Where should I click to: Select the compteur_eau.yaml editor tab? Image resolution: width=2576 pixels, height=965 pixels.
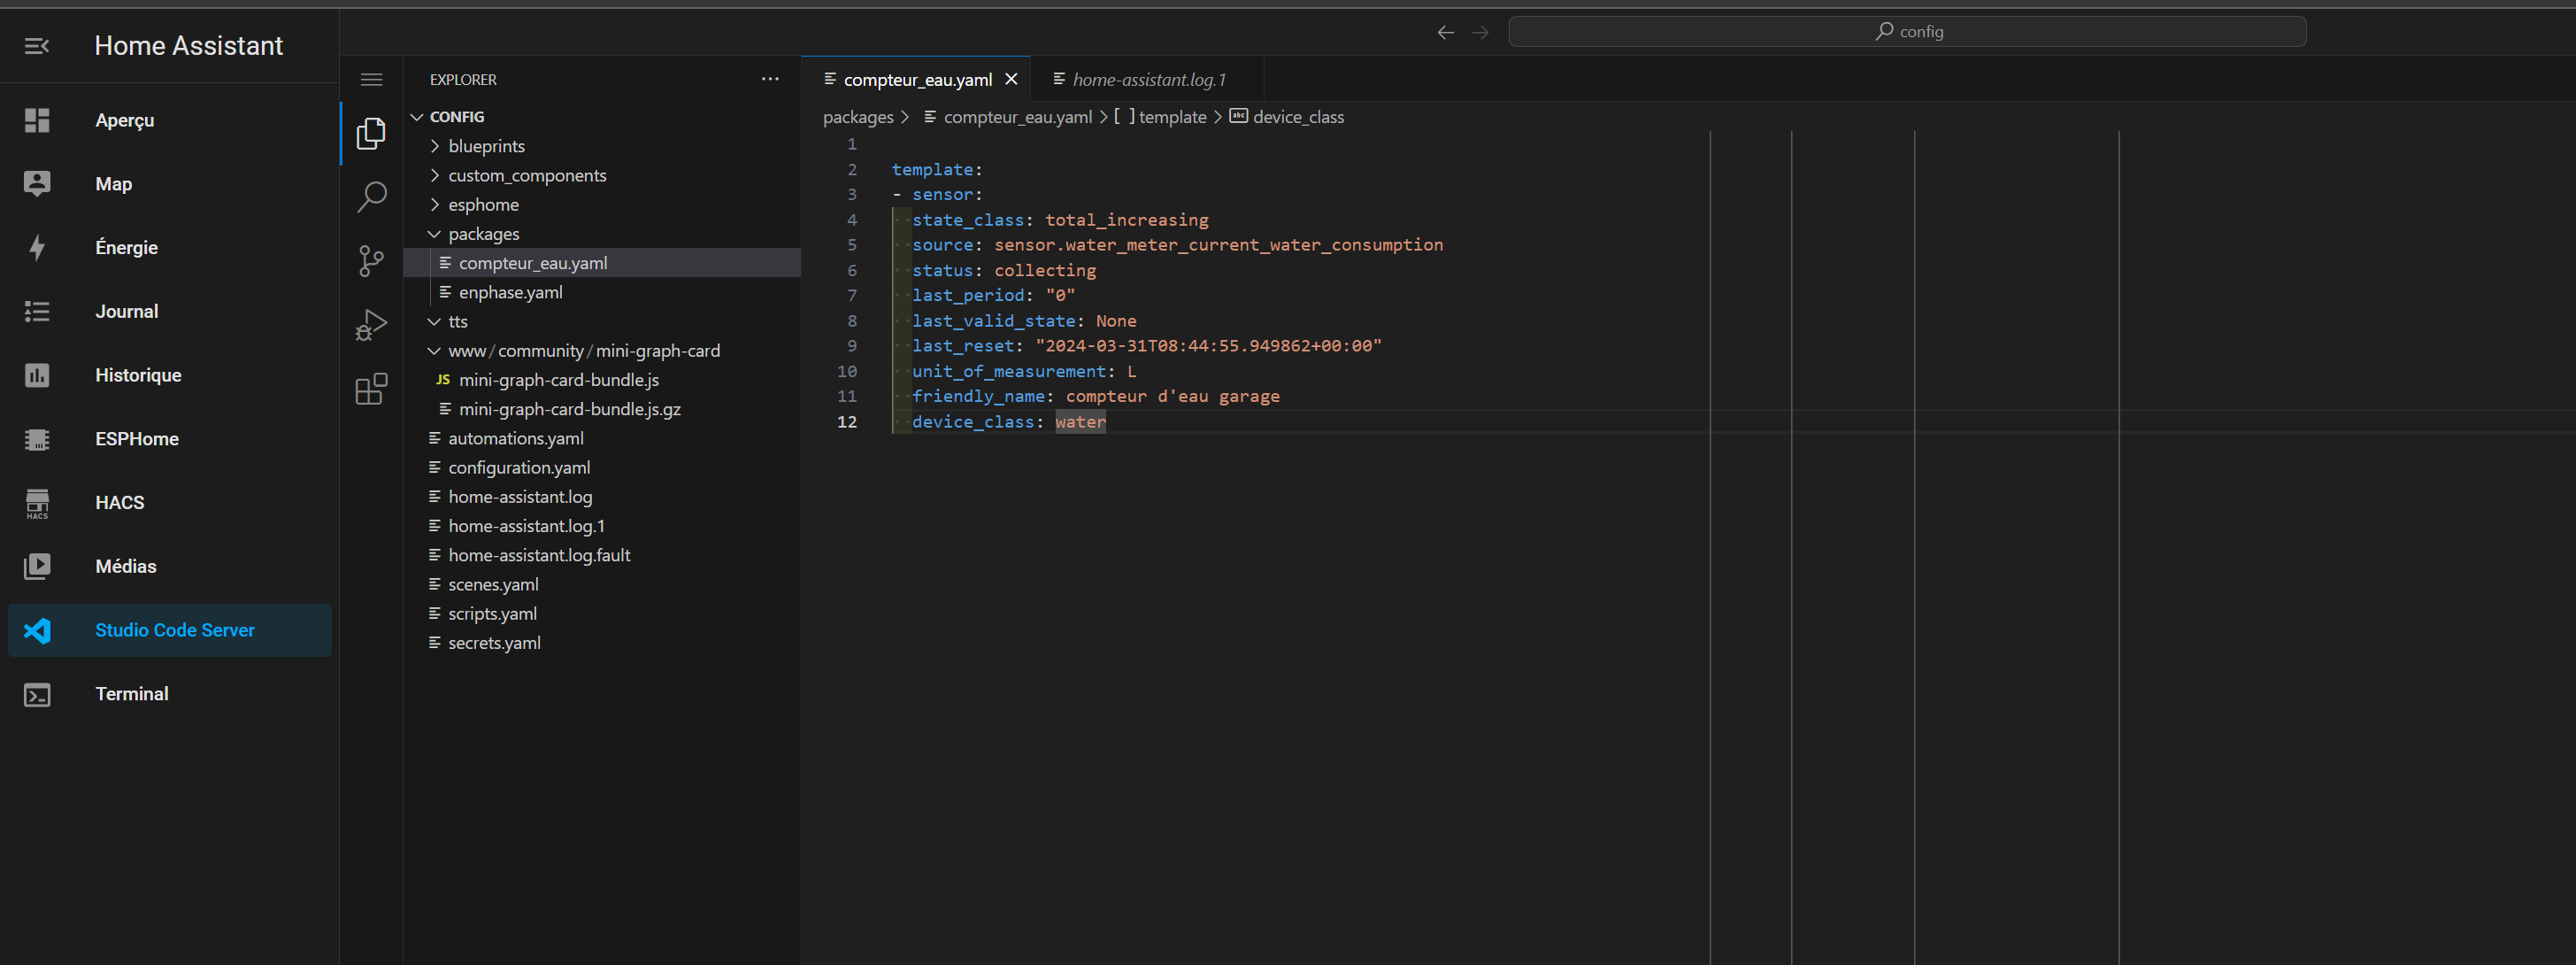point(915,79)
